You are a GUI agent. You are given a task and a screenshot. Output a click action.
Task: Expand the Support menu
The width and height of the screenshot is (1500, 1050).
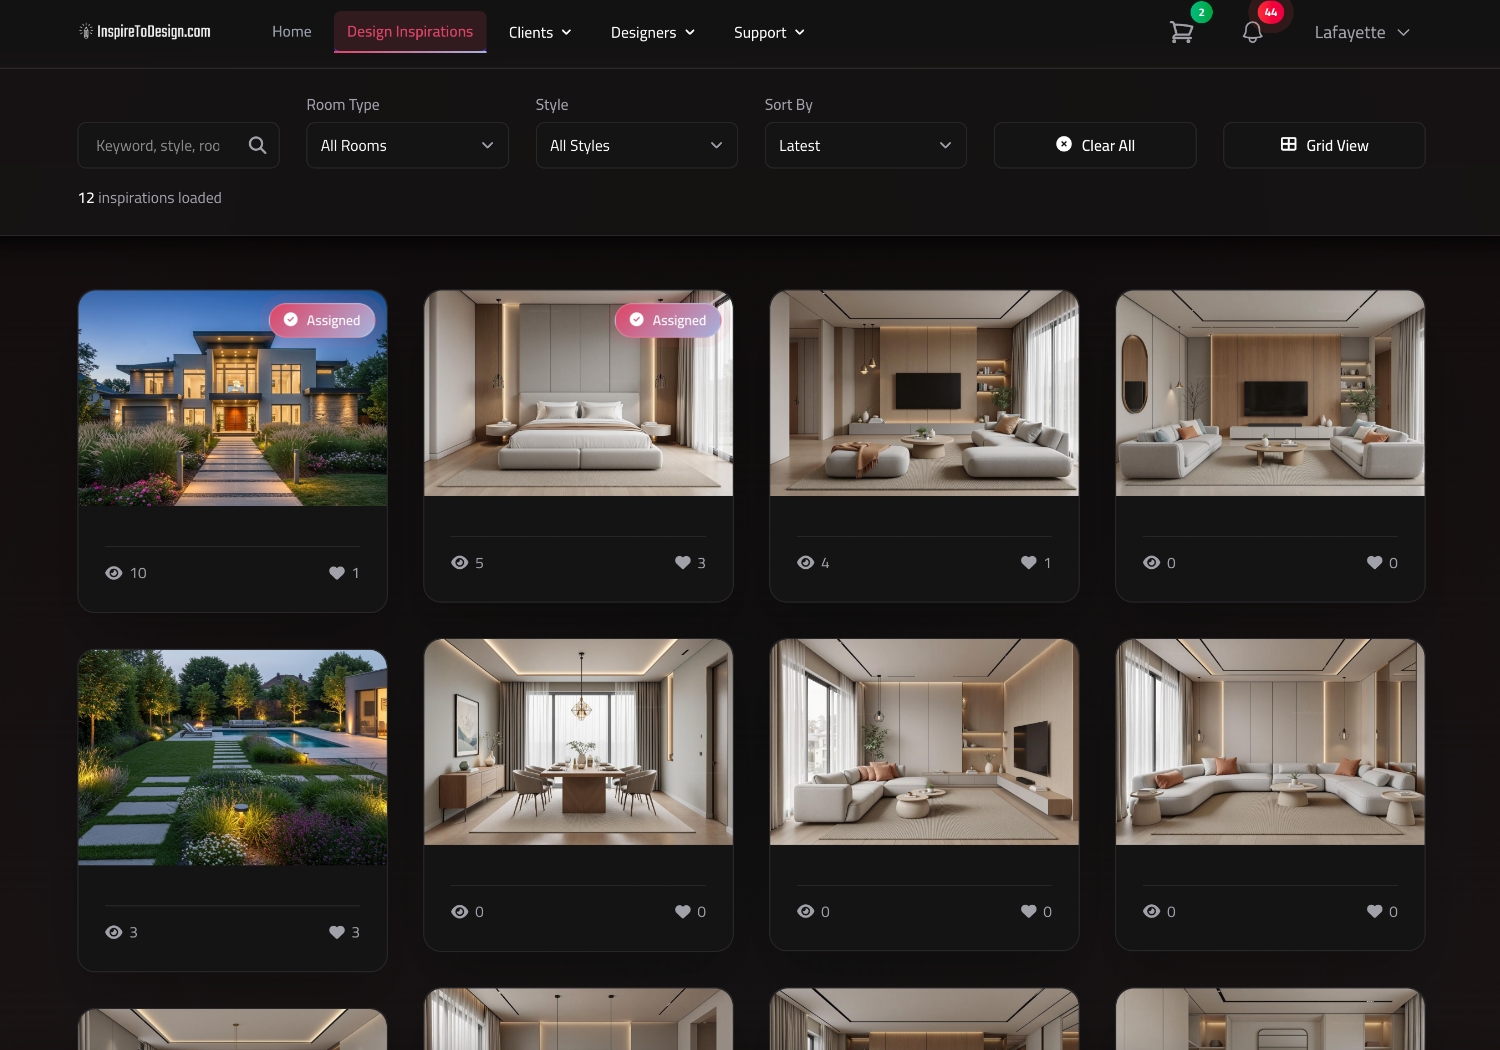click(x=769, y=32)
